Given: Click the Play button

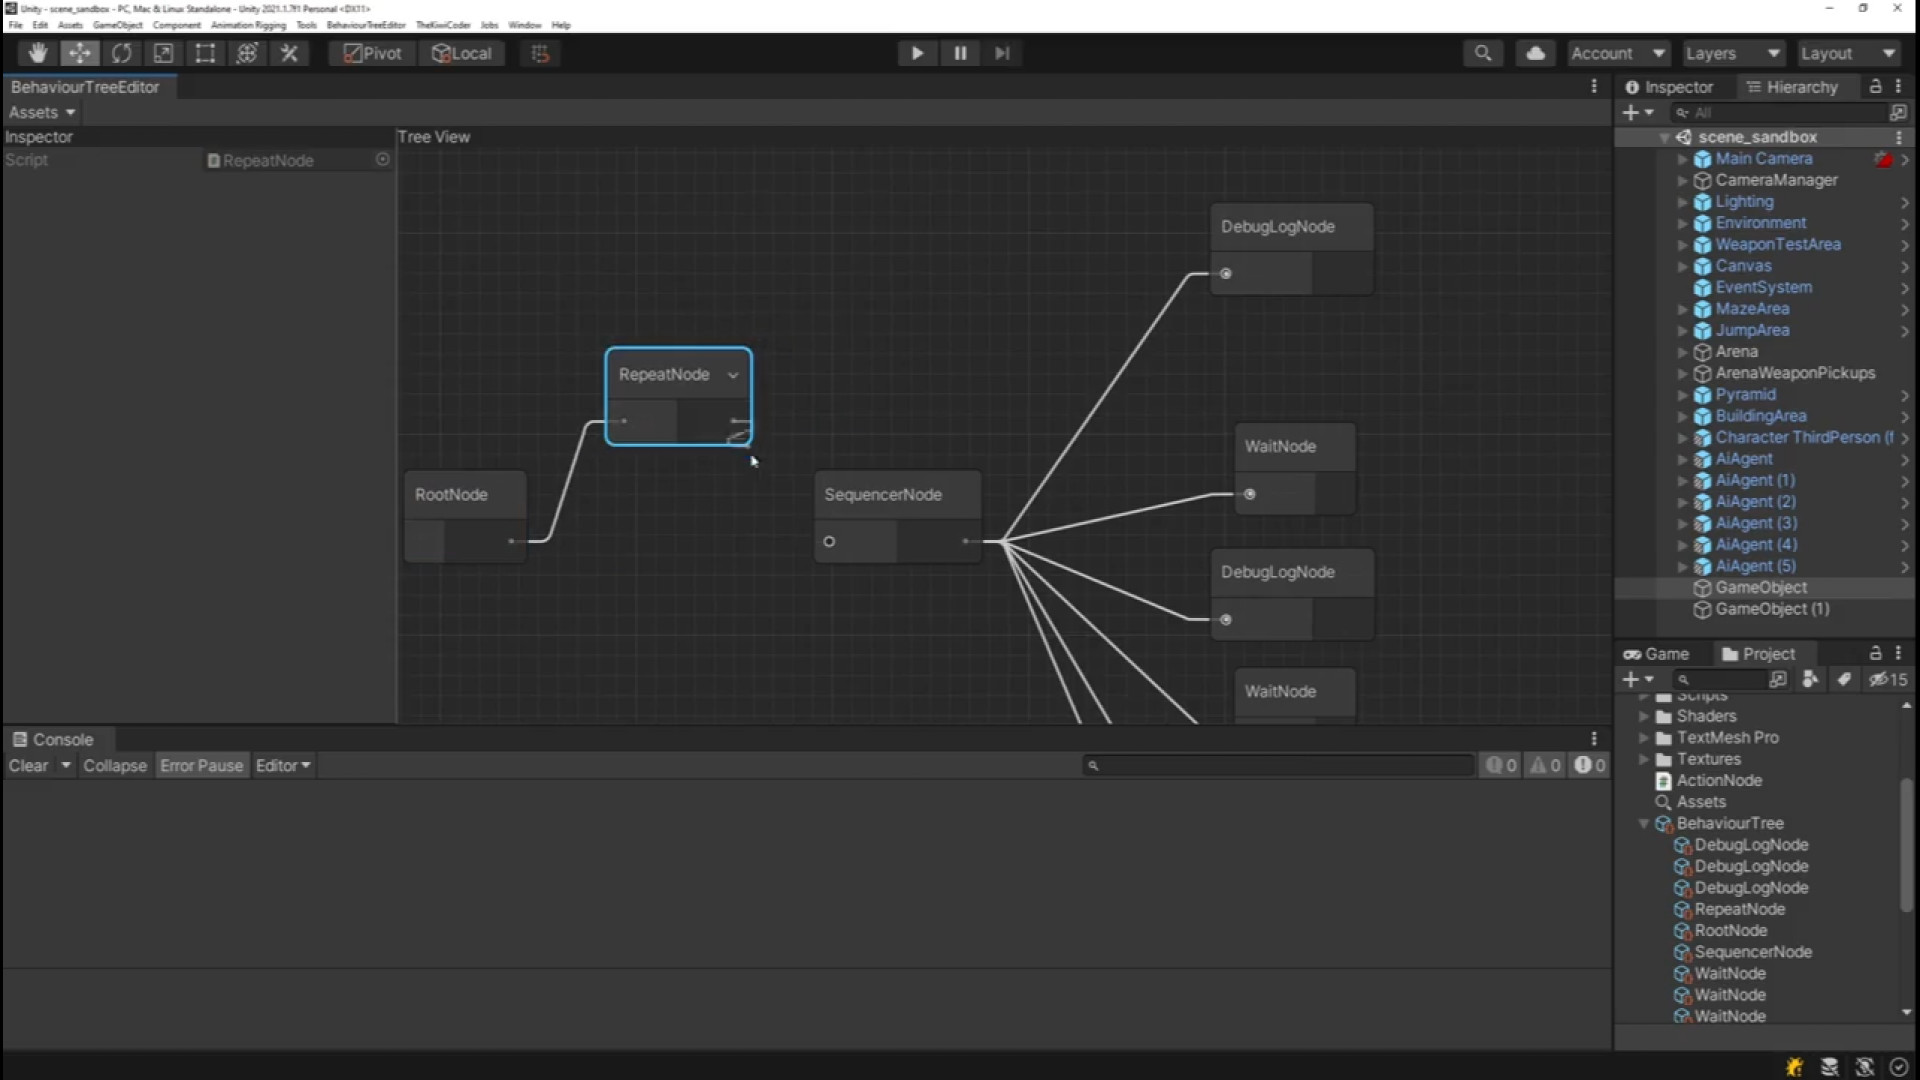Looking at the screenshot, I should point(917,53).
